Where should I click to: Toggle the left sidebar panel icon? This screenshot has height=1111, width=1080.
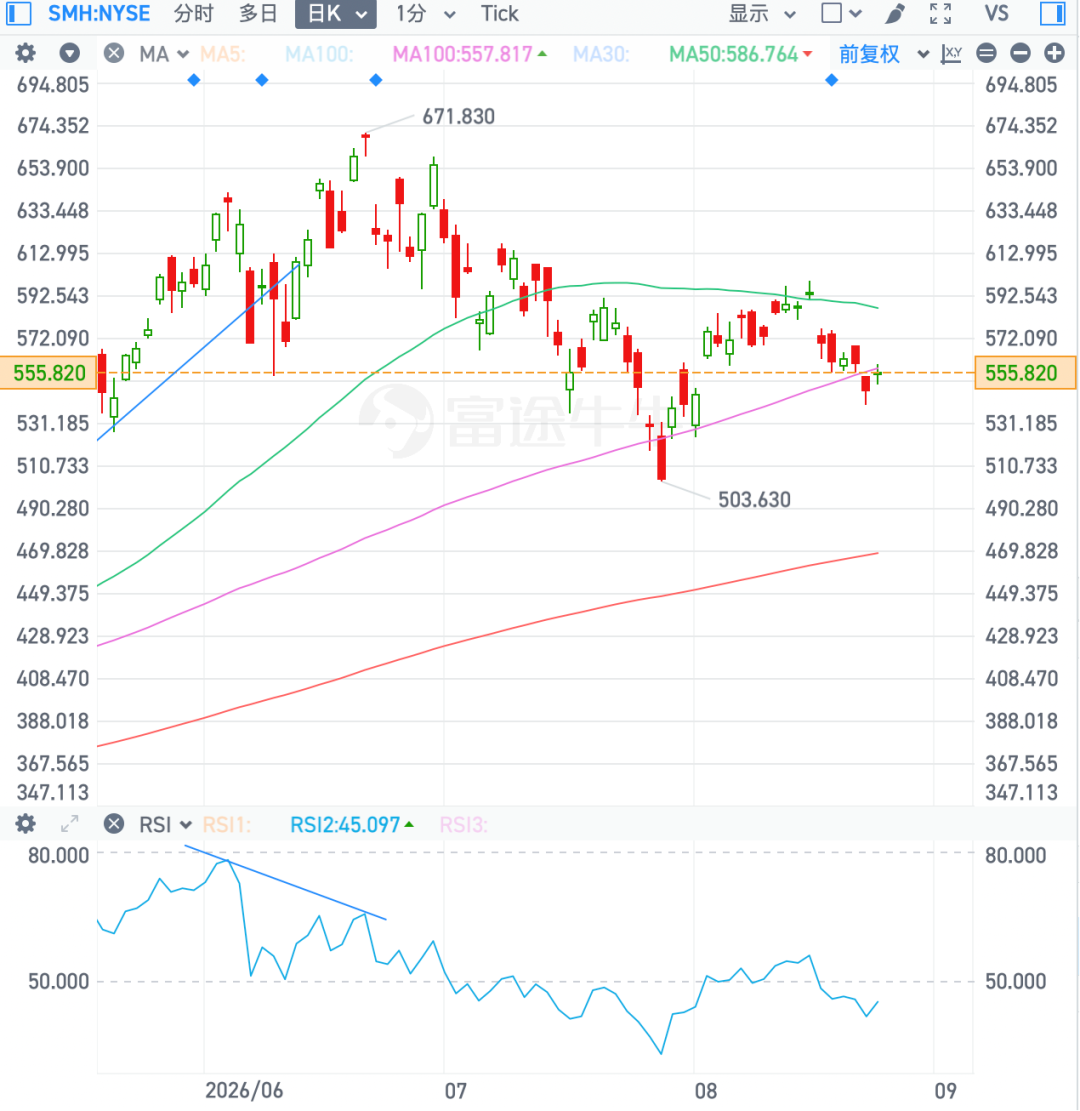pyautogui.click(x=18, y=13)
